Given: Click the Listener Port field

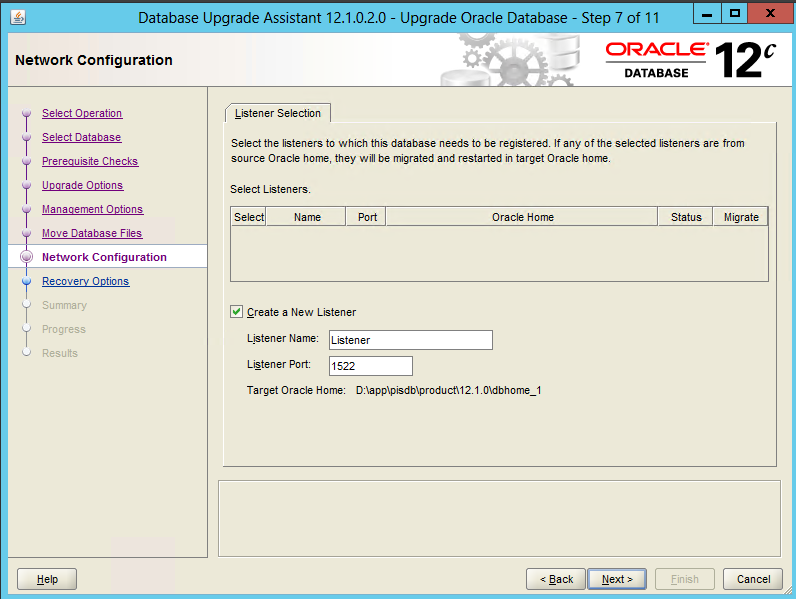Looking at the screenshot, I should tap(370, 366).
